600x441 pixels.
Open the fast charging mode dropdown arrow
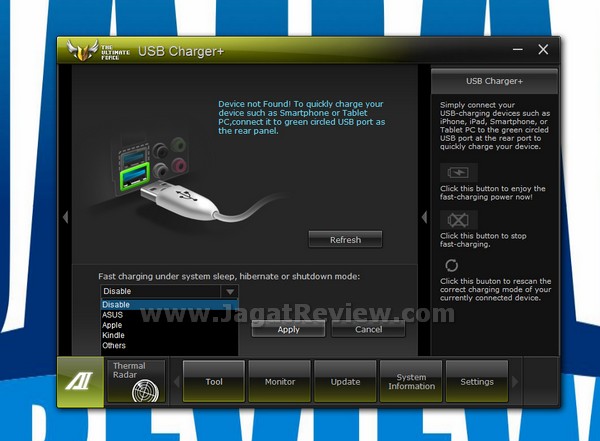click(230, 291)
